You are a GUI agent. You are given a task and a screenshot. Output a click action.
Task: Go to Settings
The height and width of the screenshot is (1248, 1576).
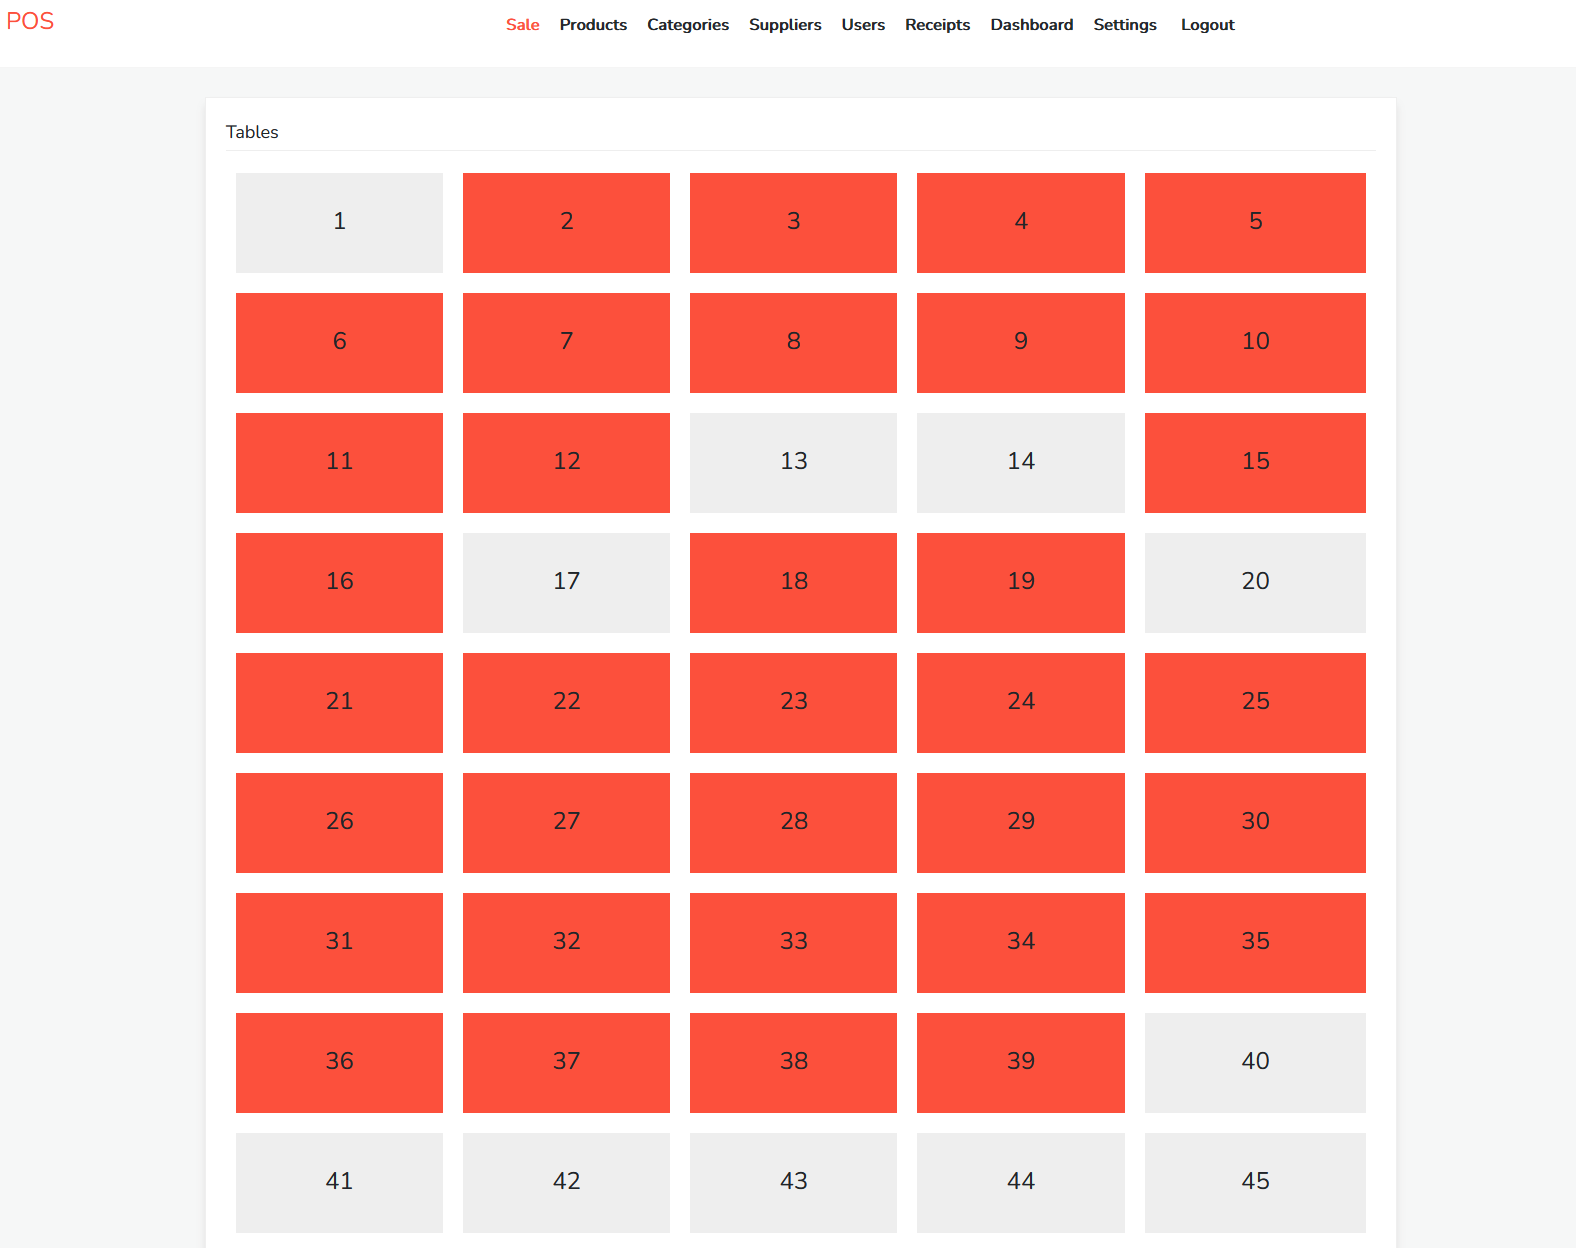pyautogui.click(x=1124, y=25)
